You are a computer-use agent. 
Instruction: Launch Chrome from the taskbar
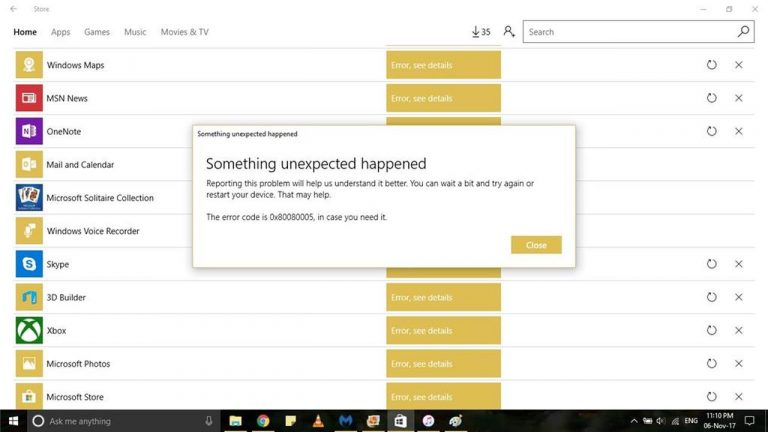point(263,421)
